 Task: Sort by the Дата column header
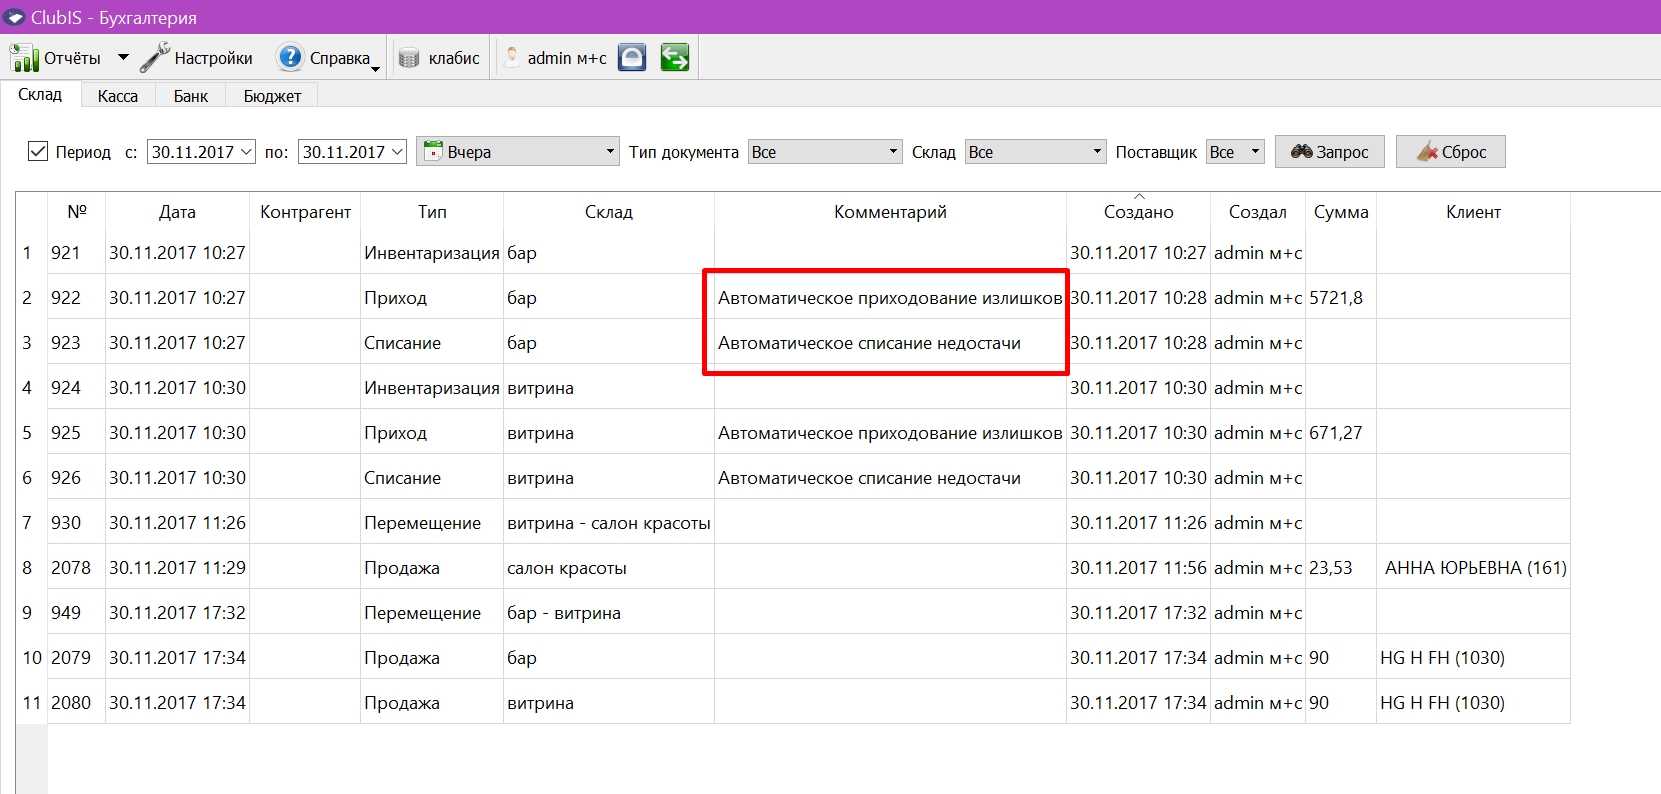click(x=177, y=212)
